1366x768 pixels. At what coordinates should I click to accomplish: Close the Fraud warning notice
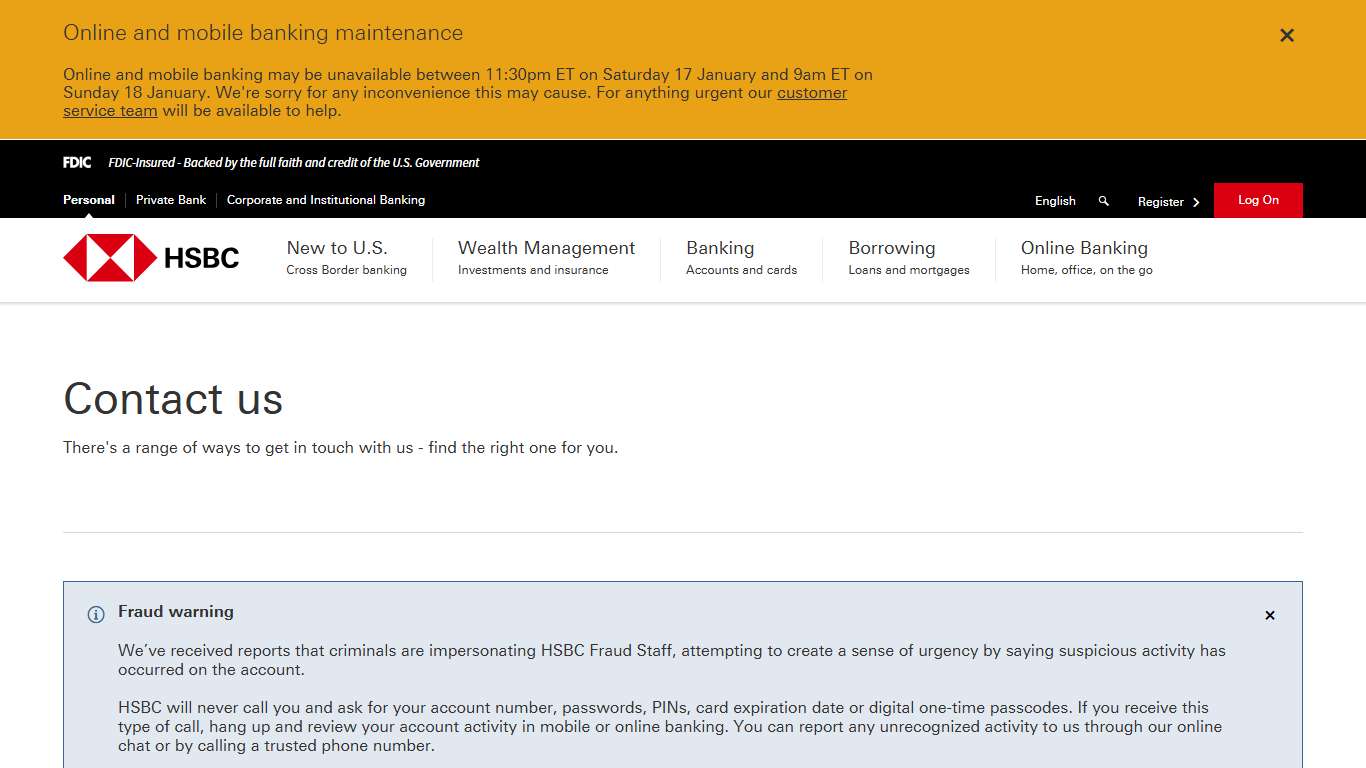pyautogui.click(x=1269, y=615)
